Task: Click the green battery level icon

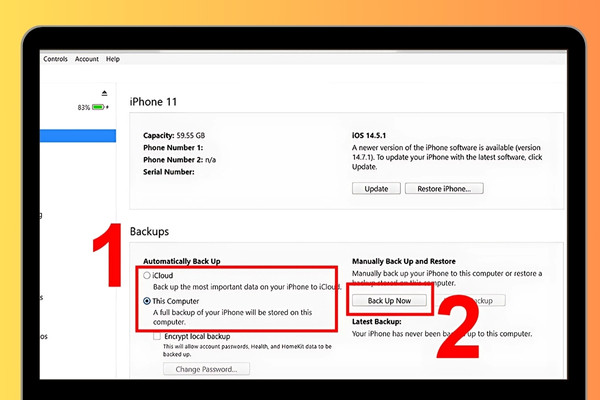Action: (98, 107)
